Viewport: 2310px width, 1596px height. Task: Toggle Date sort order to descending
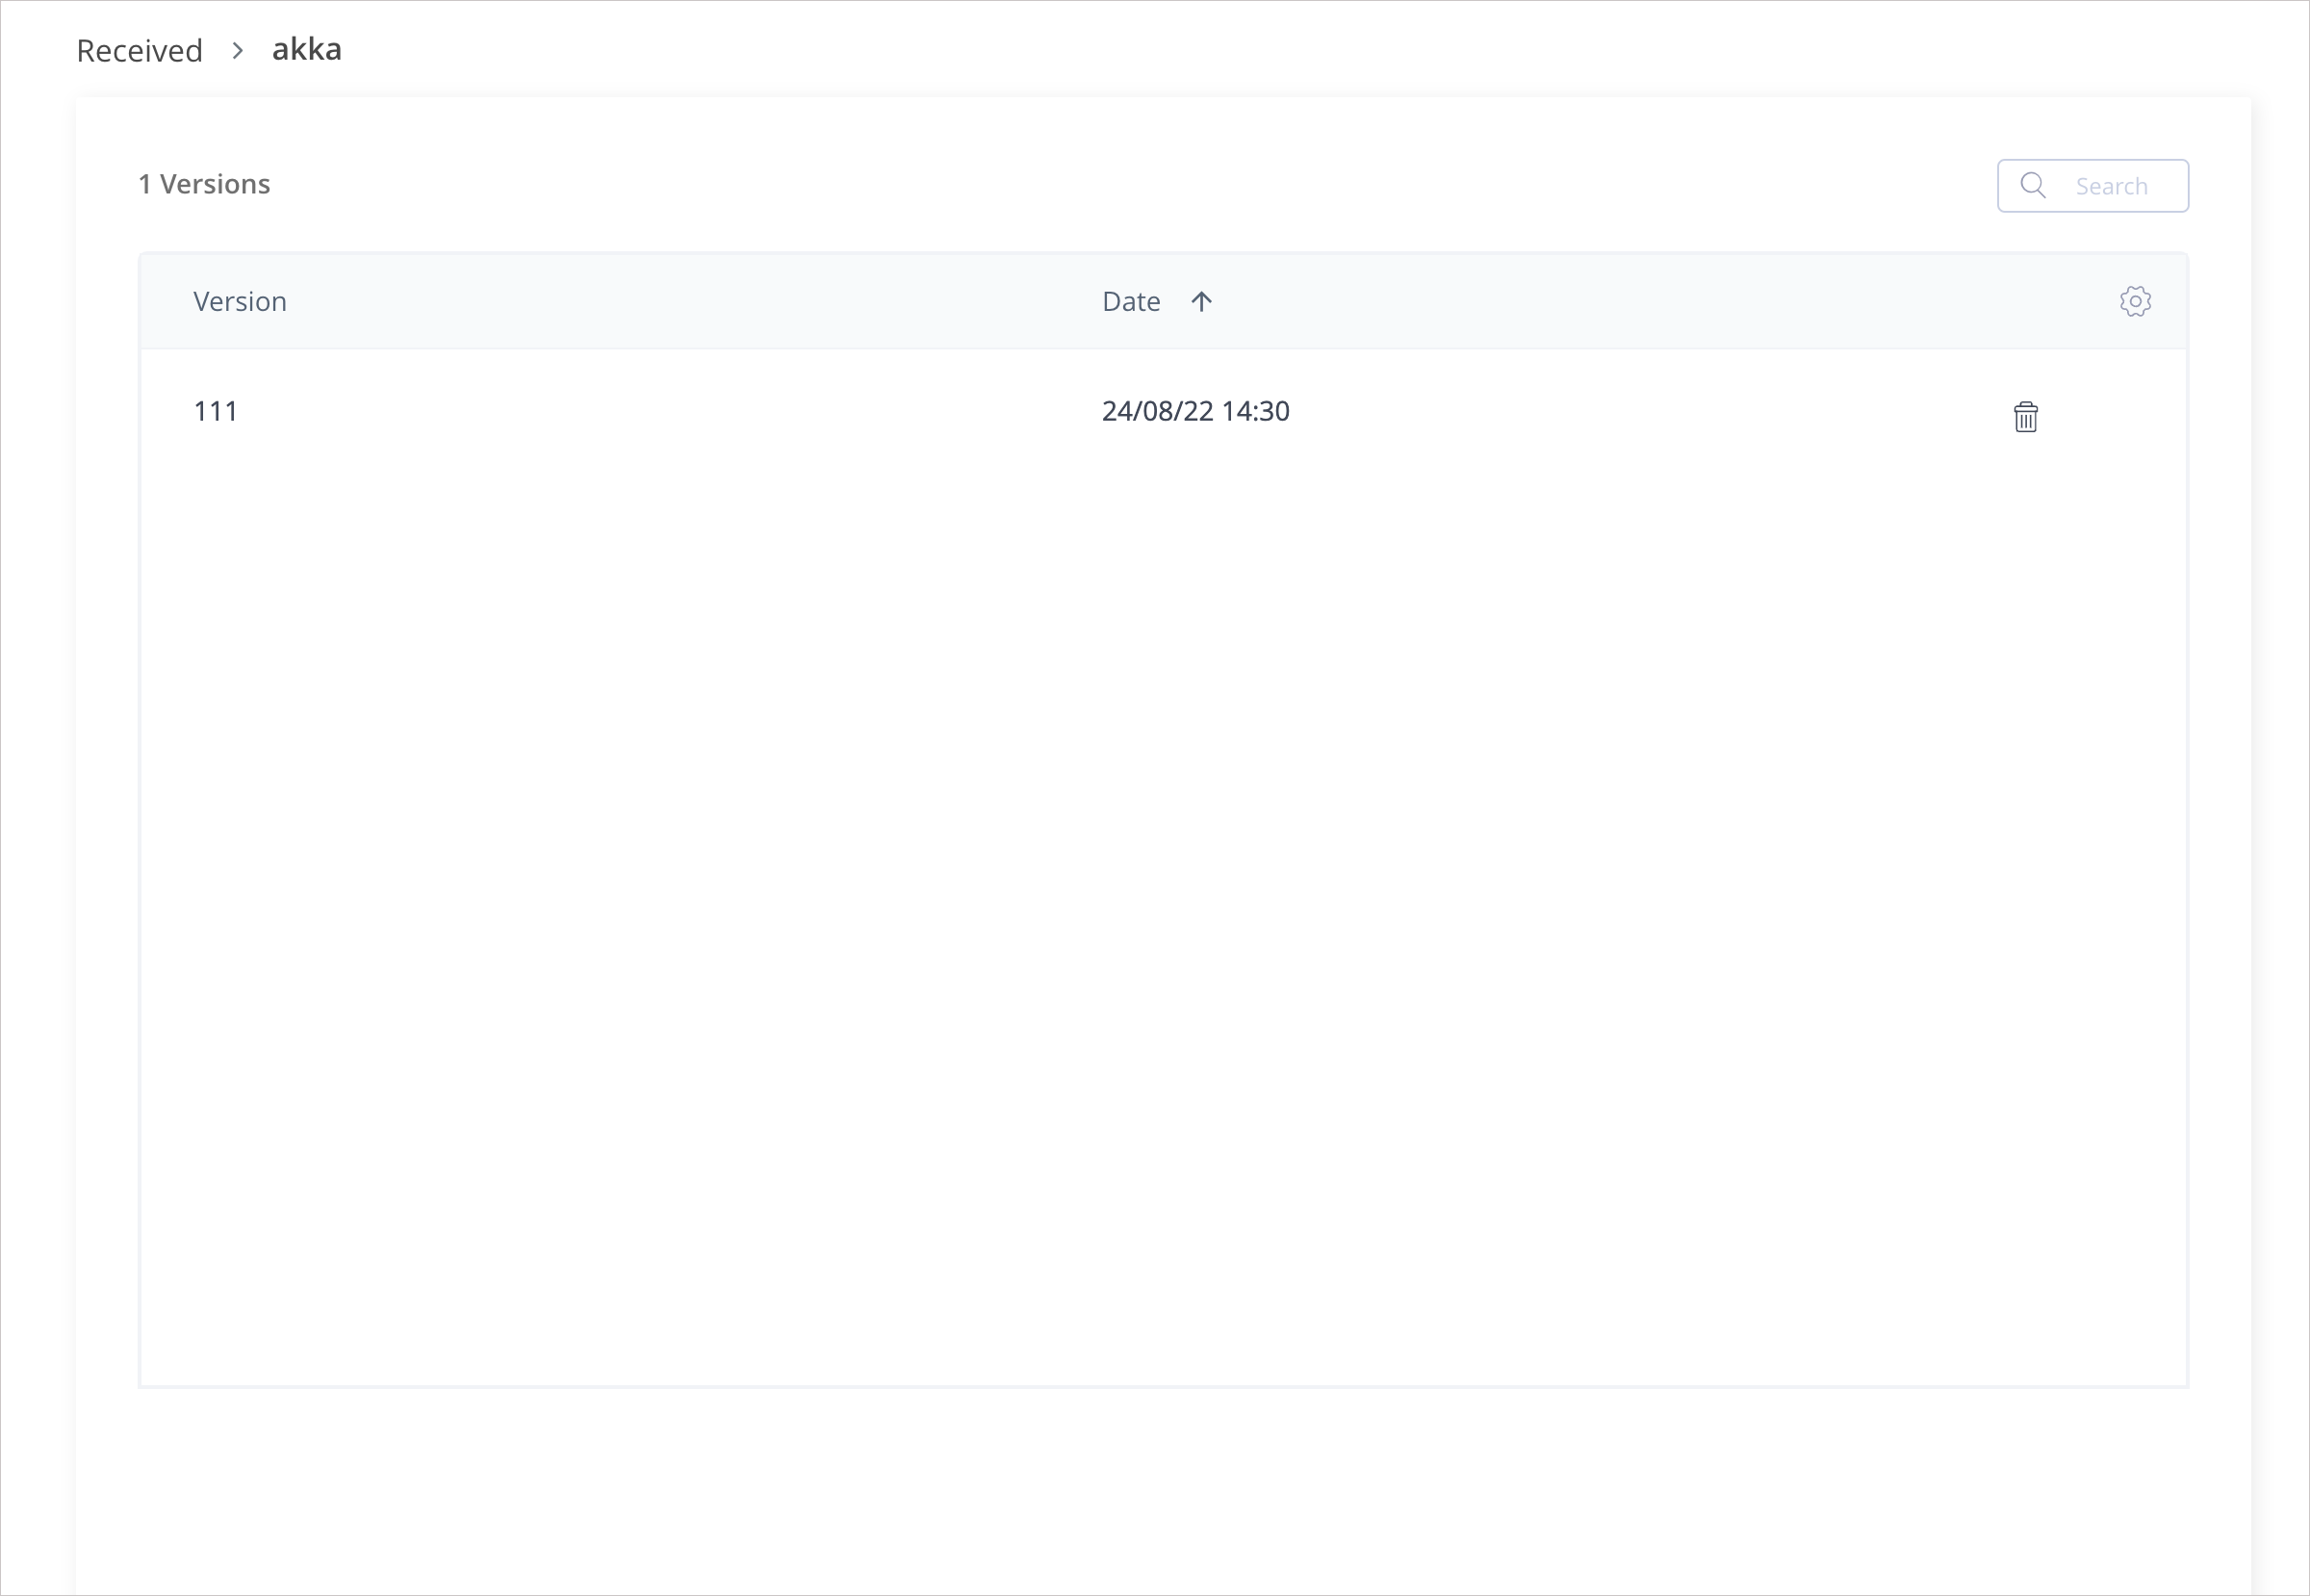coord(1201,301)
